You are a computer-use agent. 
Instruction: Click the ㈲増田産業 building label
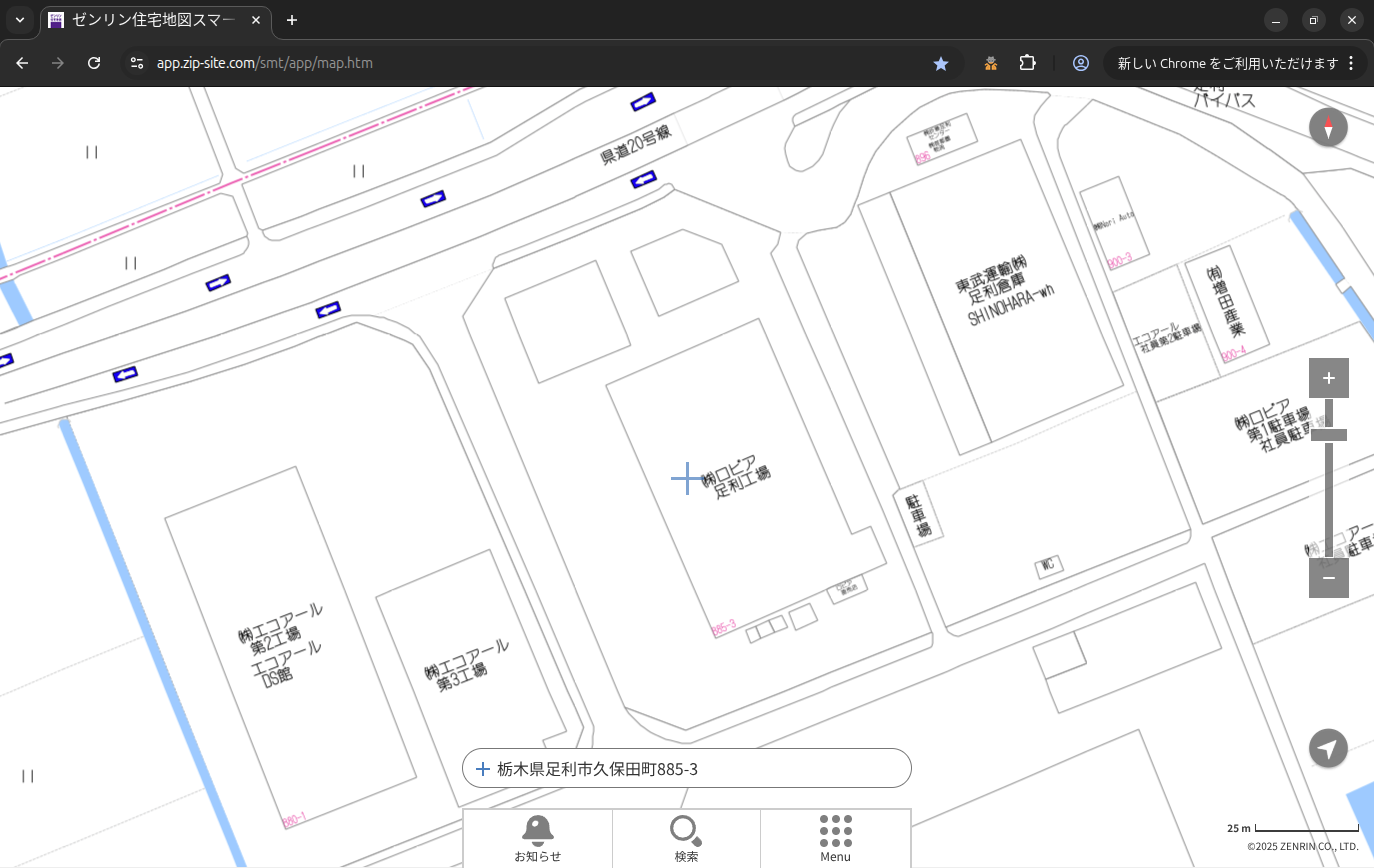pos(1225,301)
